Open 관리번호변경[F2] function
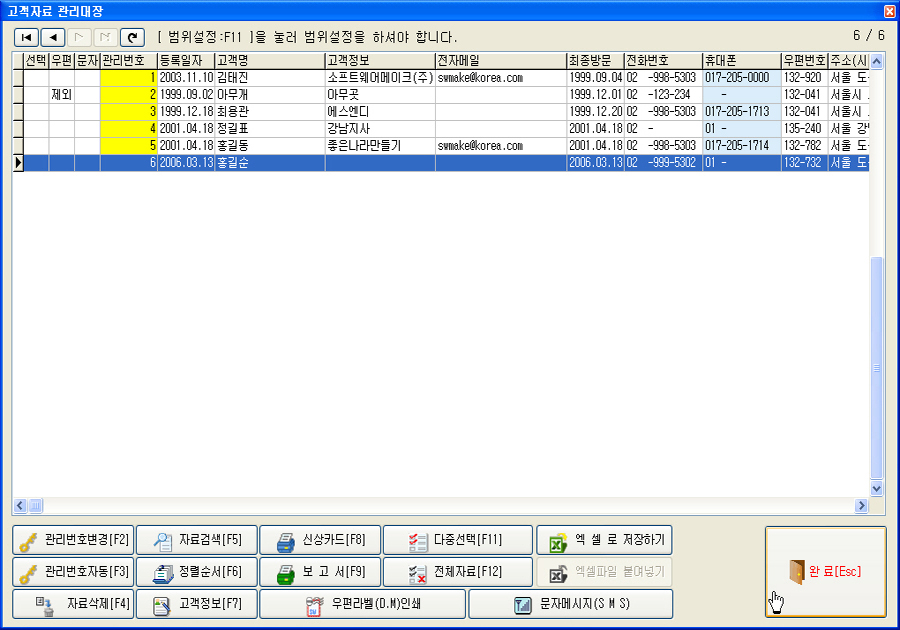This screenshot has width=900, height=630. [73, 540]
